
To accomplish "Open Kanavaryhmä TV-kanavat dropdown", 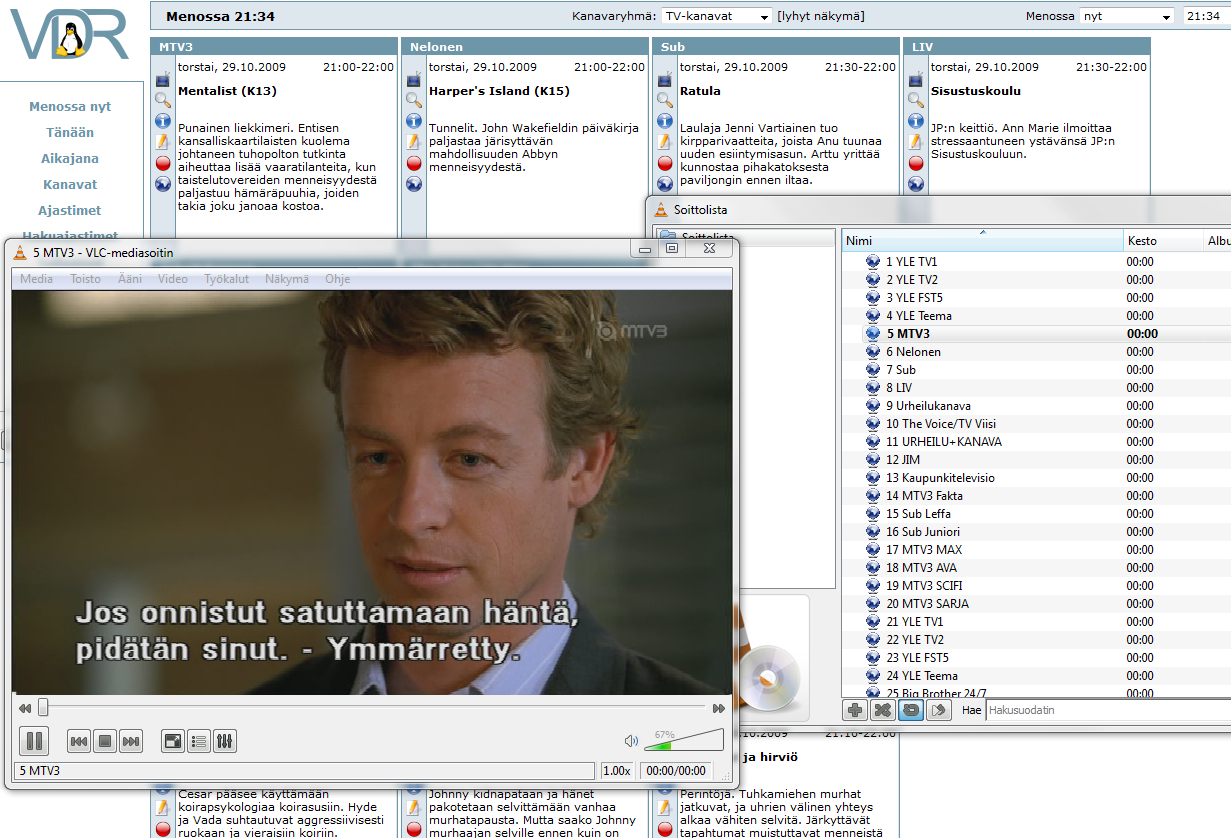I will click(717, 16).
